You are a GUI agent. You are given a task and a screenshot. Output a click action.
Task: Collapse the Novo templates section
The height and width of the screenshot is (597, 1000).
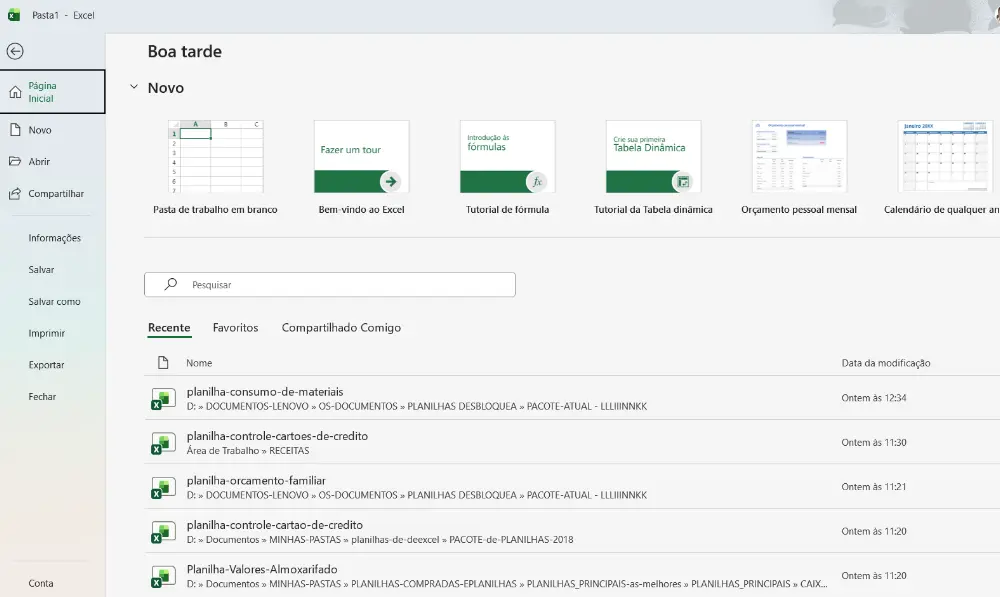(x=134, y=87)
